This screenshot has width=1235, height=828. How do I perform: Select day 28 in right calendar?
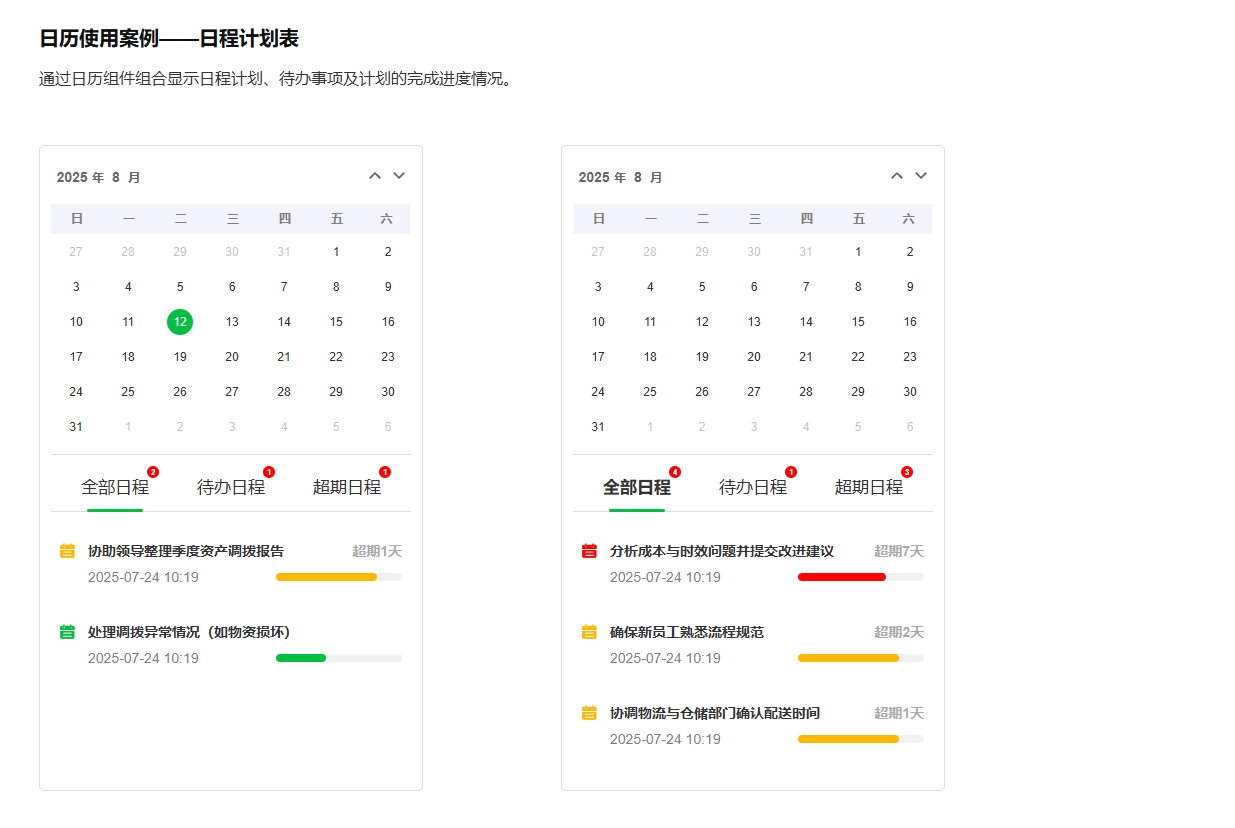[x=806, y=392]
